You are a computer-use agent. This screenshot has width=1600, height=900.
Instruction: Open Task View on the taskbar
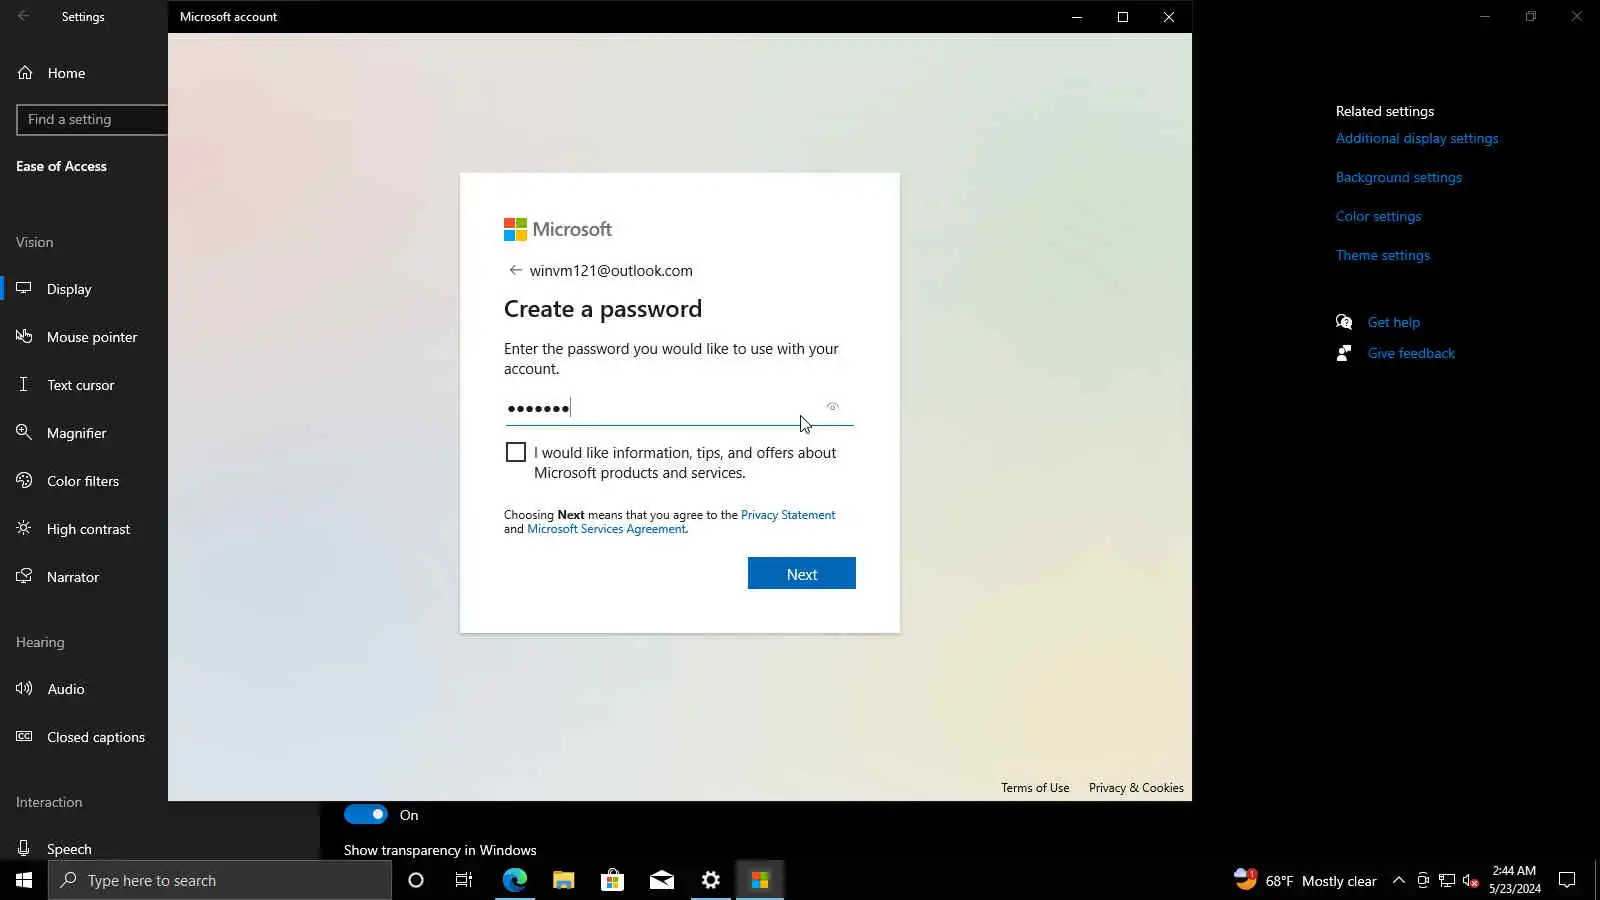(x=464, y=880)
